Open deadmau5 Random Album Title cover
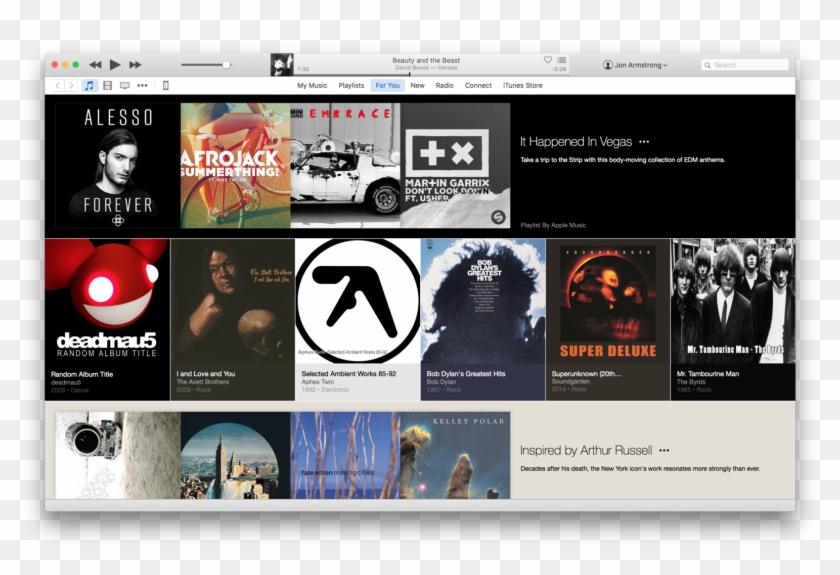The height and width of the screenshot is (575, 840). pos(108,301)
